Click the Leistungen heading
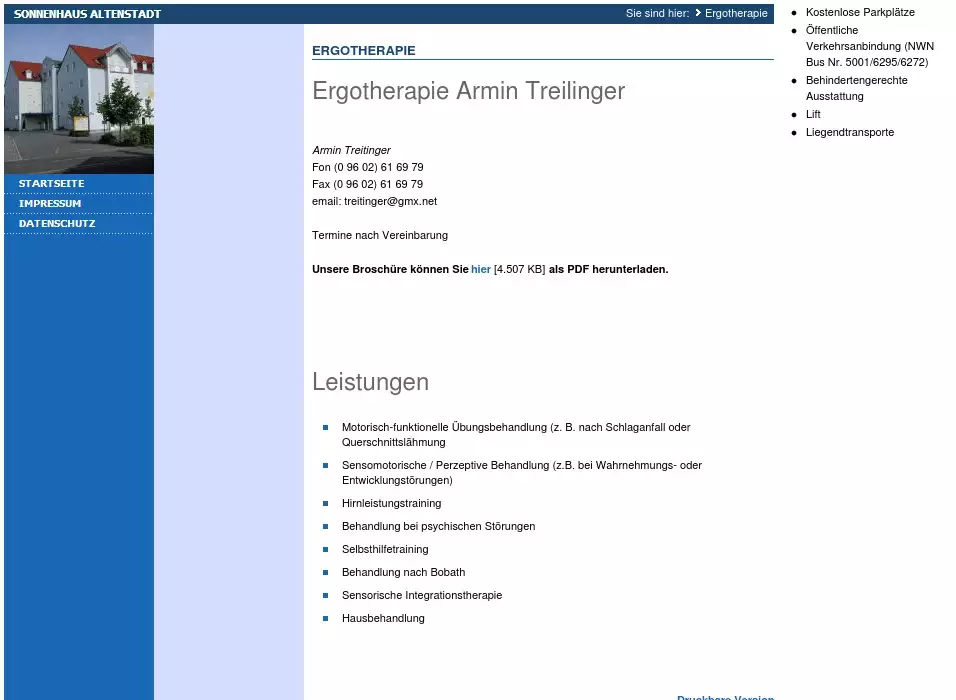Image resolution: width=956 pixels, height=700 pixels. (x=370, y=382)
